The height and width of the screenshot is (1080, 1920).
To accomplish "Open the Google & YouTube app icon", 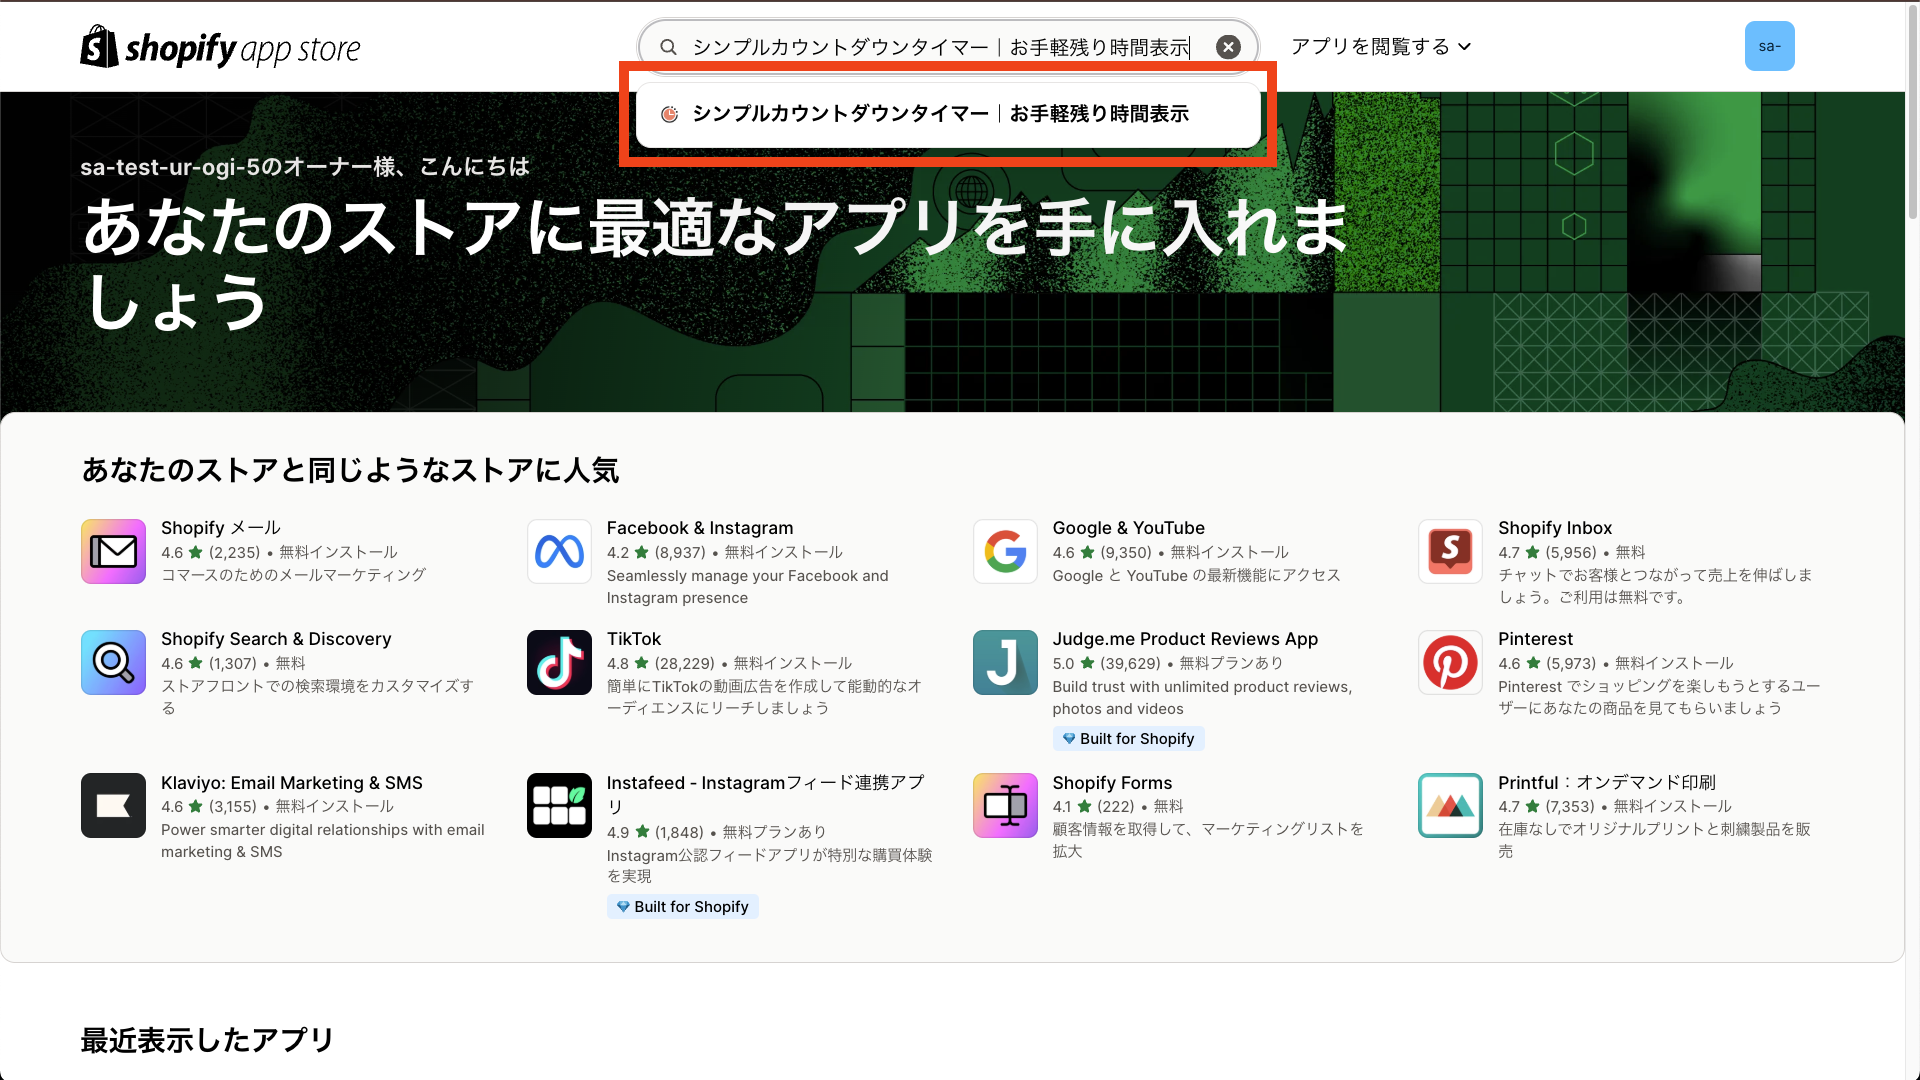I will 1005,551.
